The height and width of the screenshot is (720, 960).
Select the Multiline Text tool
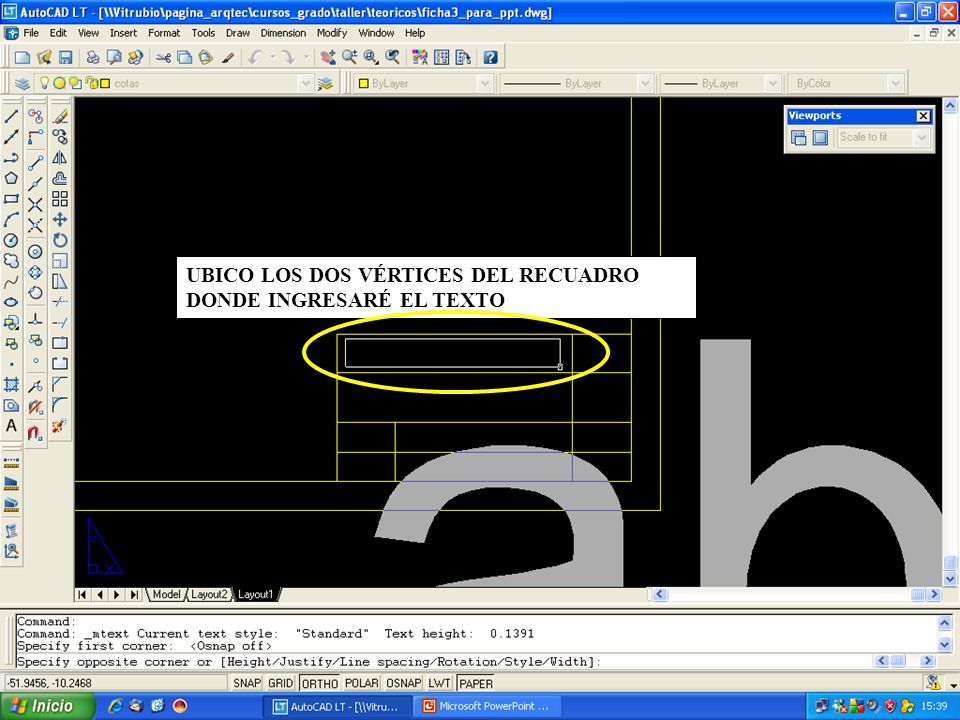[11, 426]
